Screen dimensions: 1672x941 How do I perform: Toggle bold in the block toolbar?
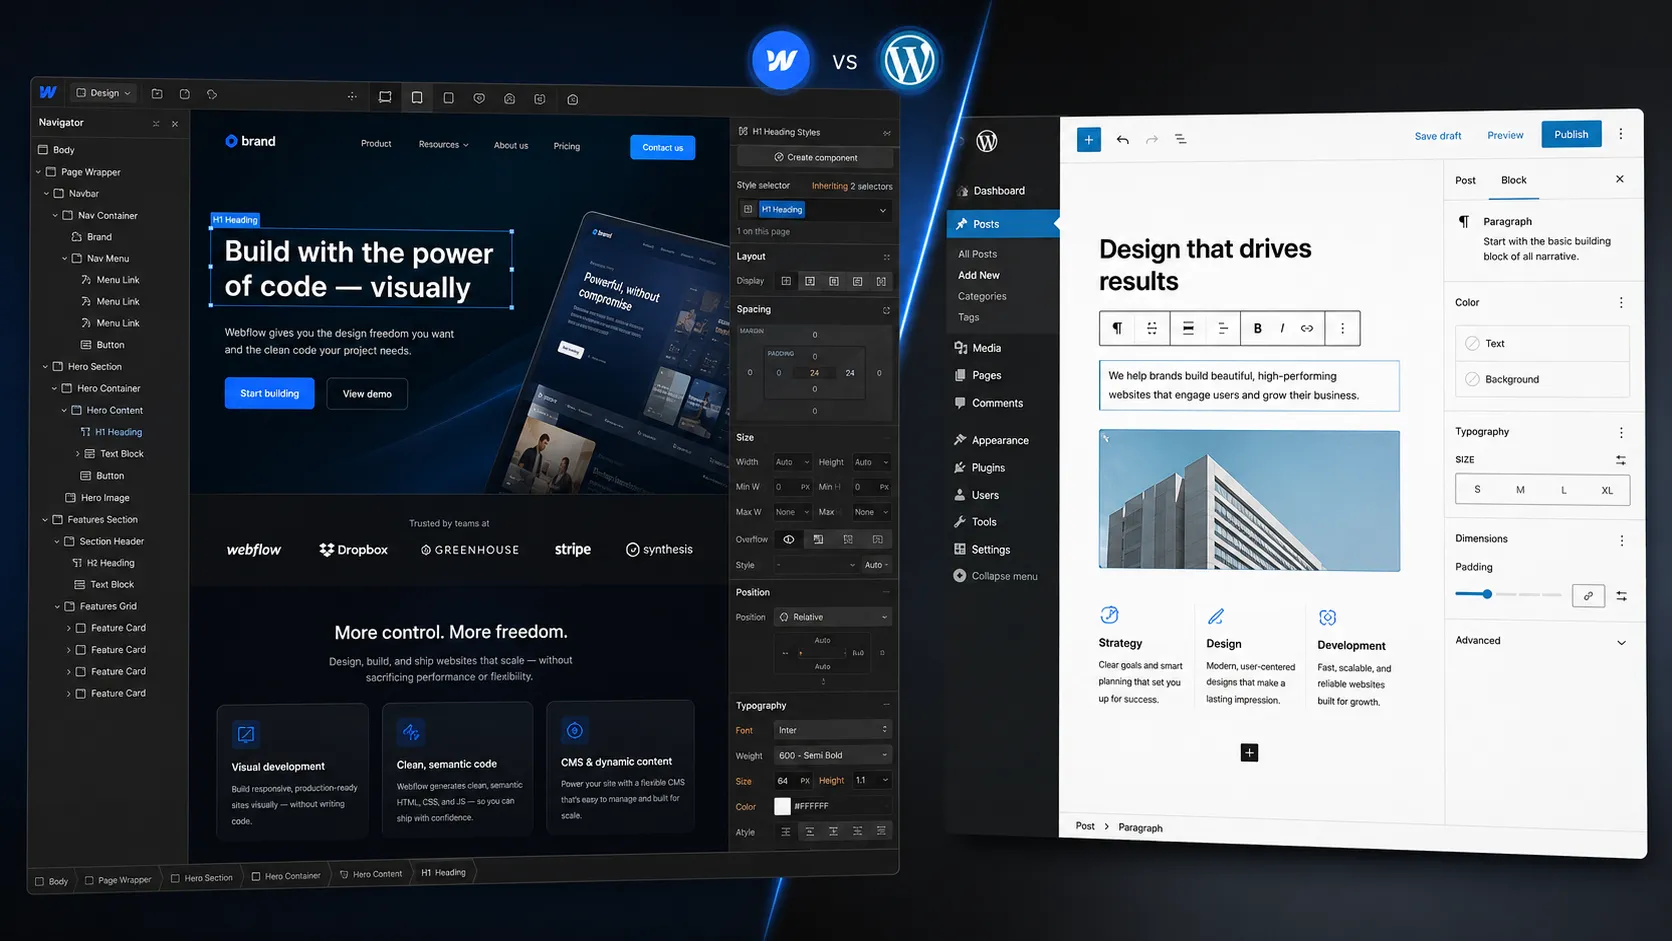[1257, 328]
